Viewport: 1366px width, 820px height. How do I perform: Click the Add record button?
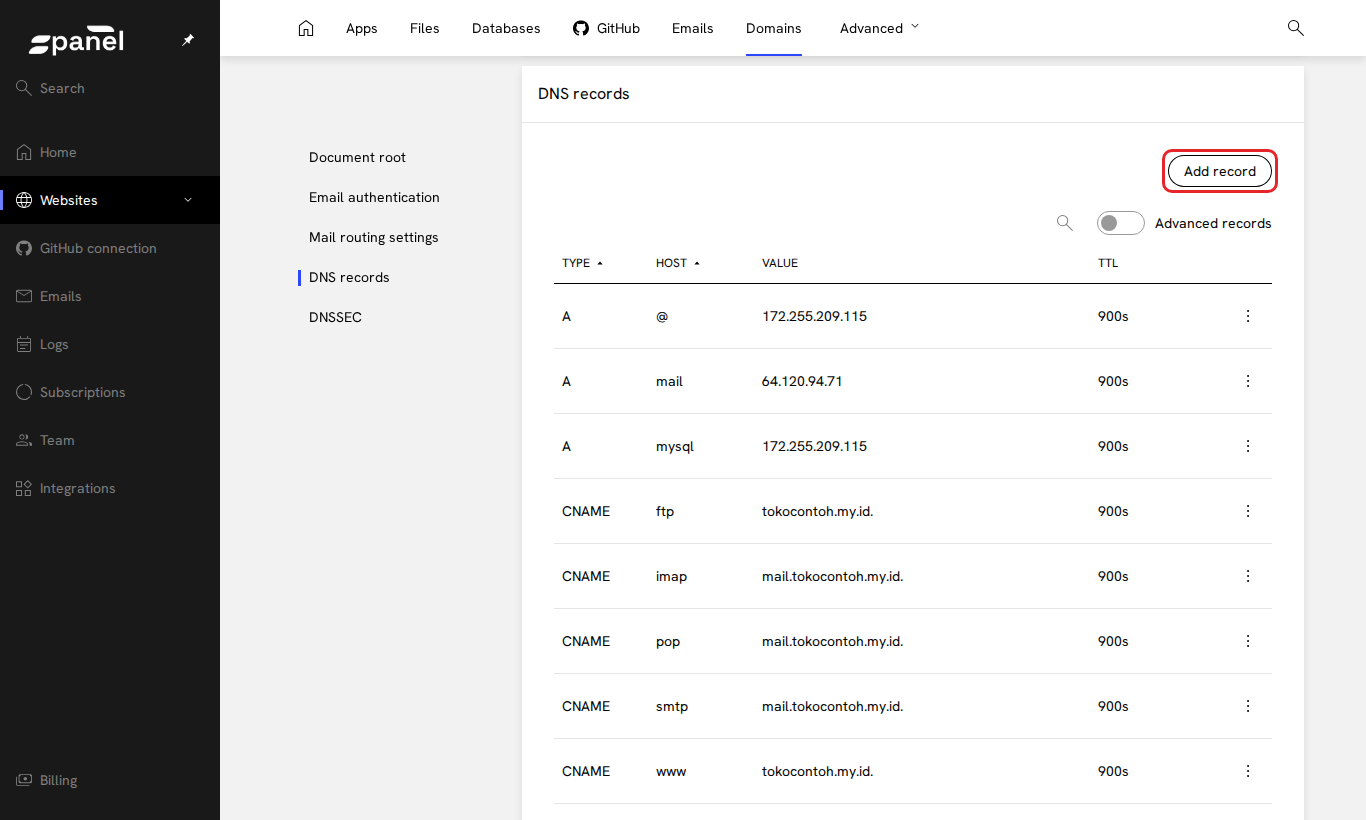click(x=1220, y=171)
